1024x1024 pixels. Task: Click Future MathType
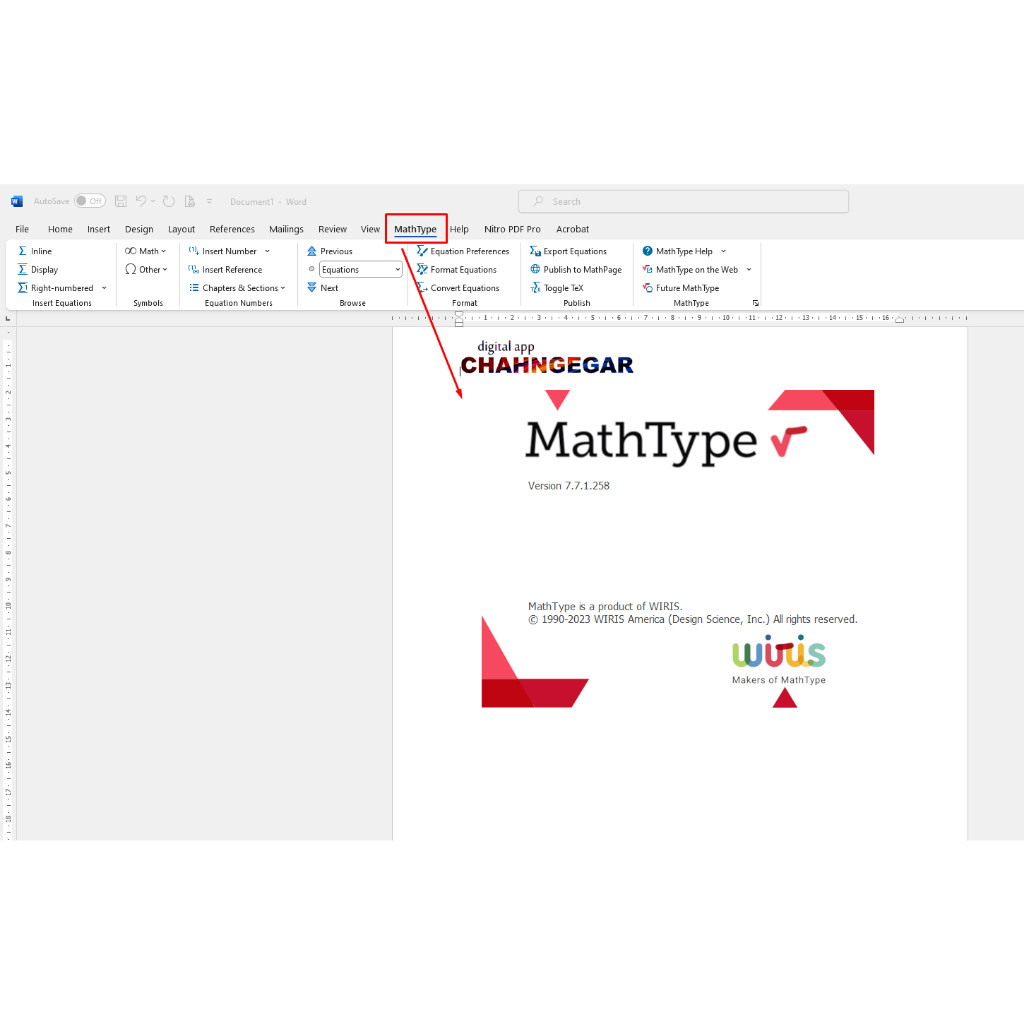click(680, 287)
